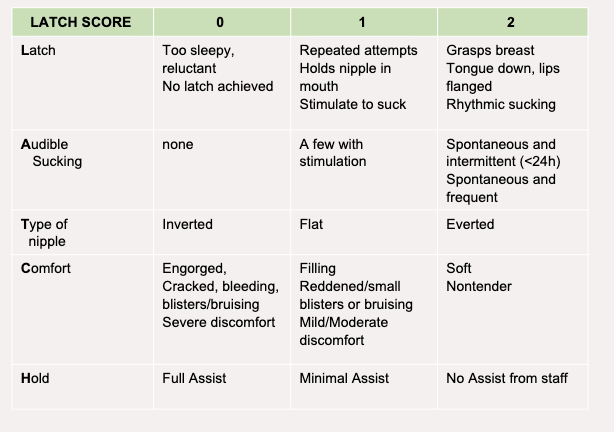Click the 'Grasps breast' cell text

pyautogui.click(x=490, y=50)
